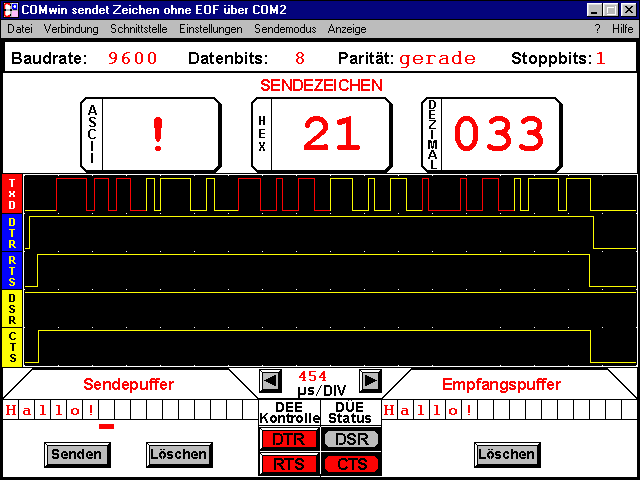Open the Einstellungen menu
The height and width of the screenshot is (480, 640).
tap(210, 29)
